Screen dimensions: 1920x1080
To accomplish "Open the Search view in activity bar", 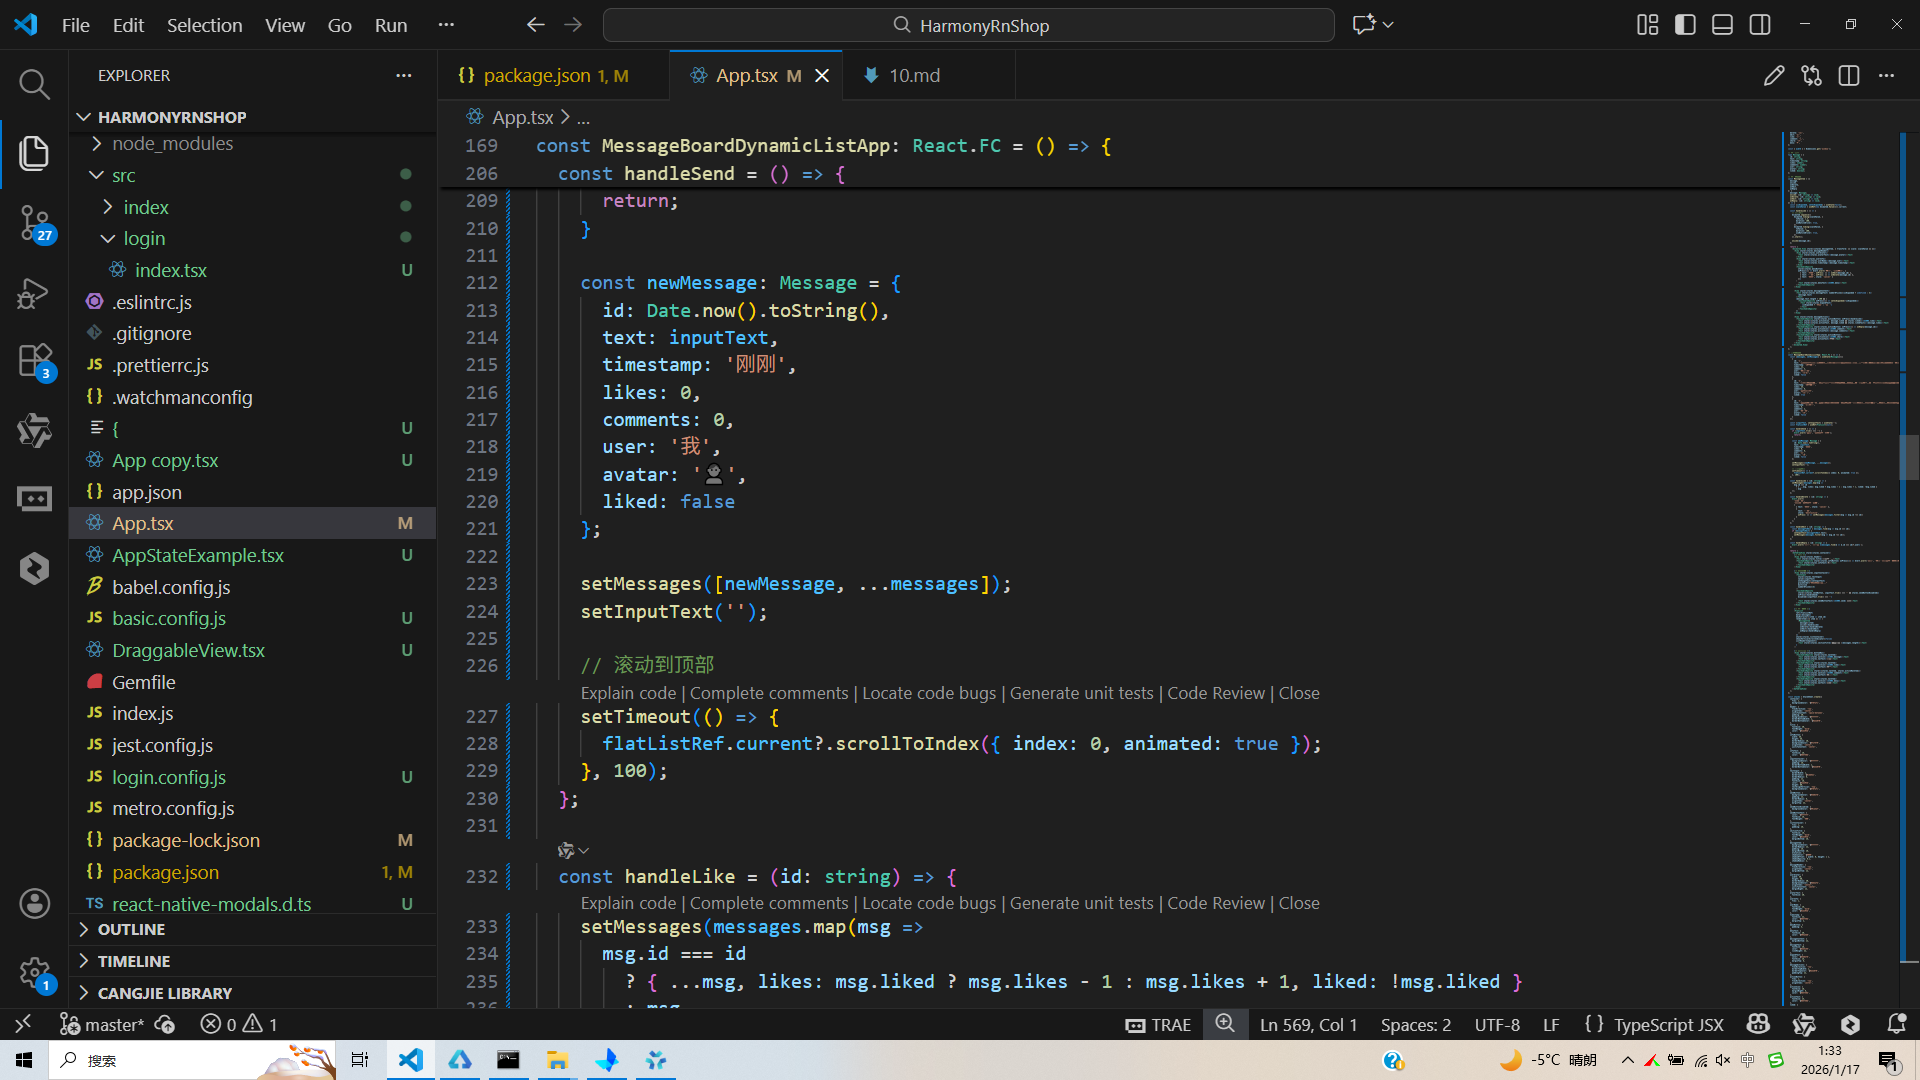I will [x=34, y=84].
